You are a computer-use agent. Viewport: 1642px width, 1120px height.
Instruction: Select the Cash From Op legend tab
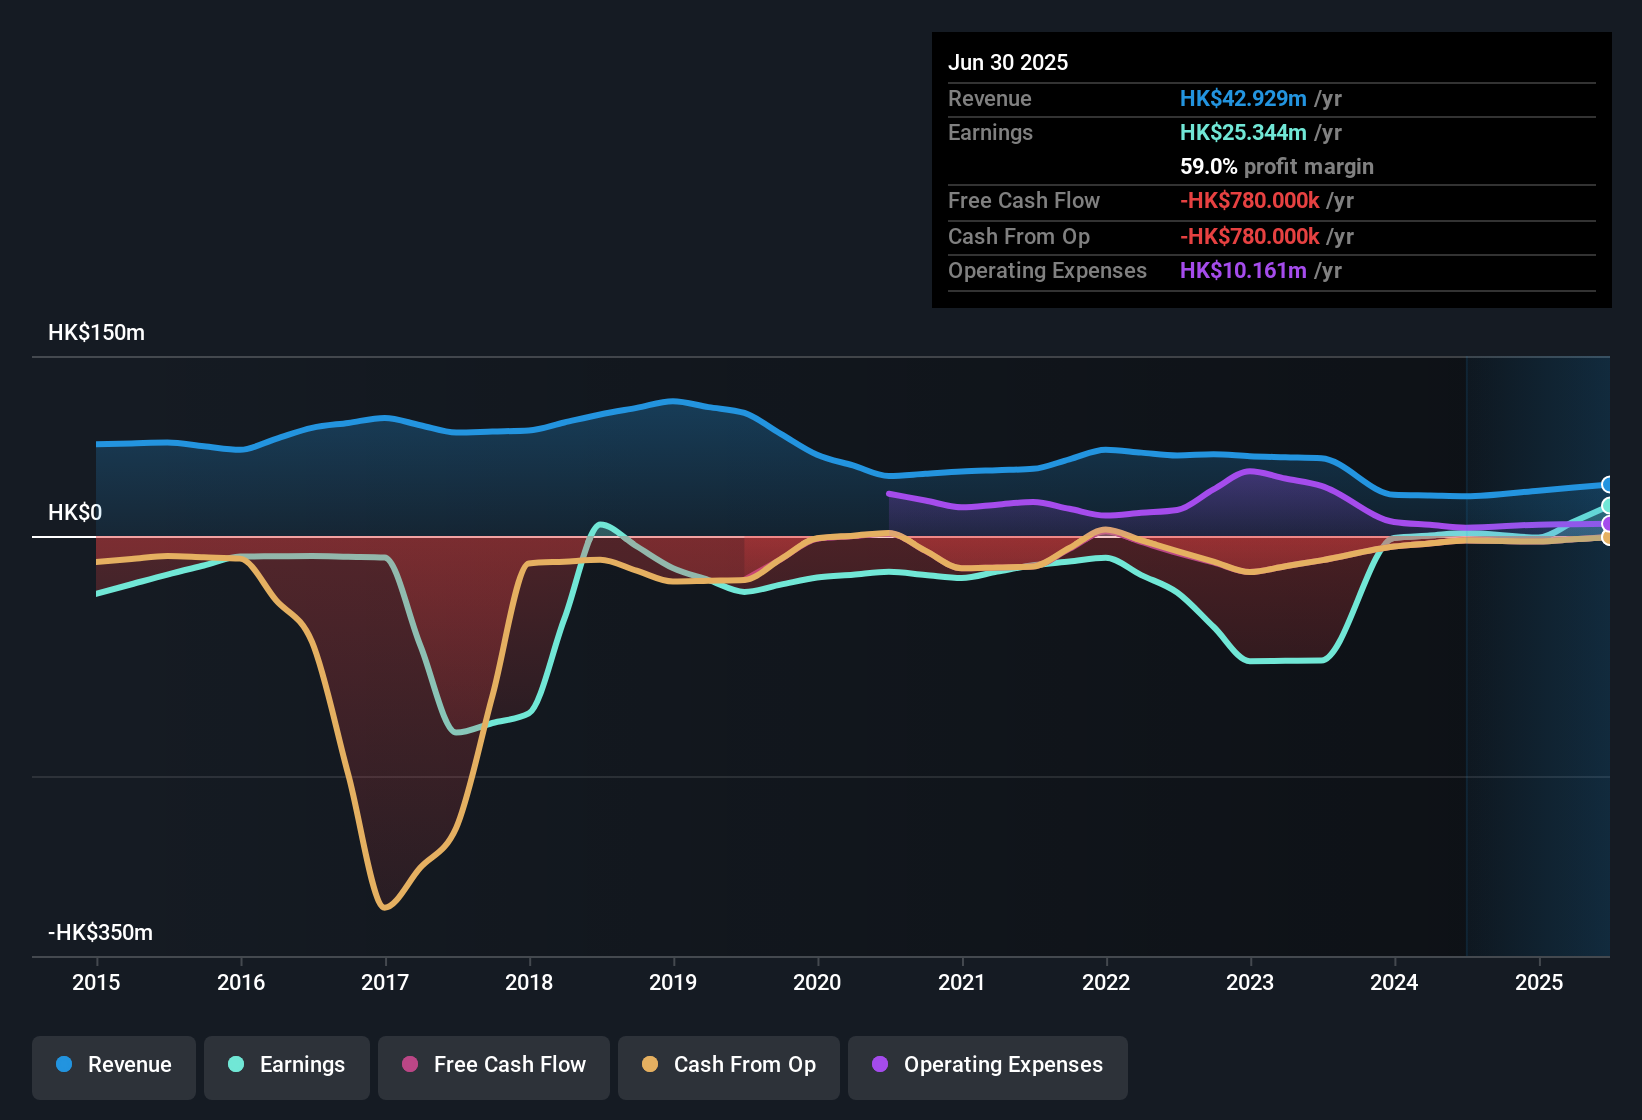(x=728, y=1065)
